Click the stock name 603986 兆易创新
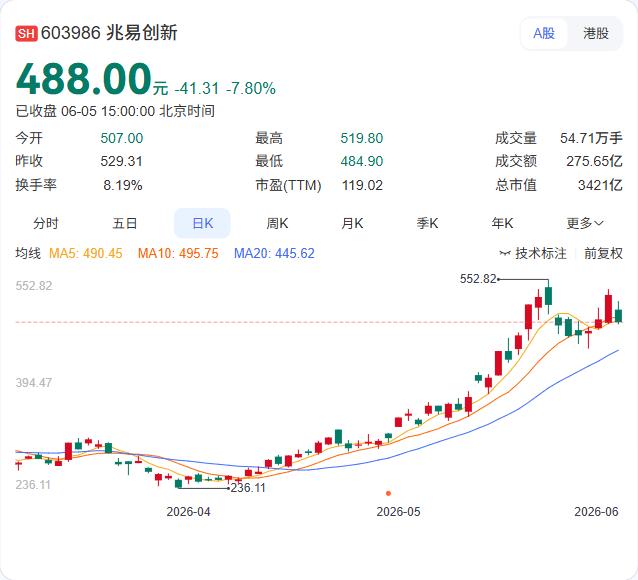Image resolution: width=638 pixels, height=580 pixels. 109,33
